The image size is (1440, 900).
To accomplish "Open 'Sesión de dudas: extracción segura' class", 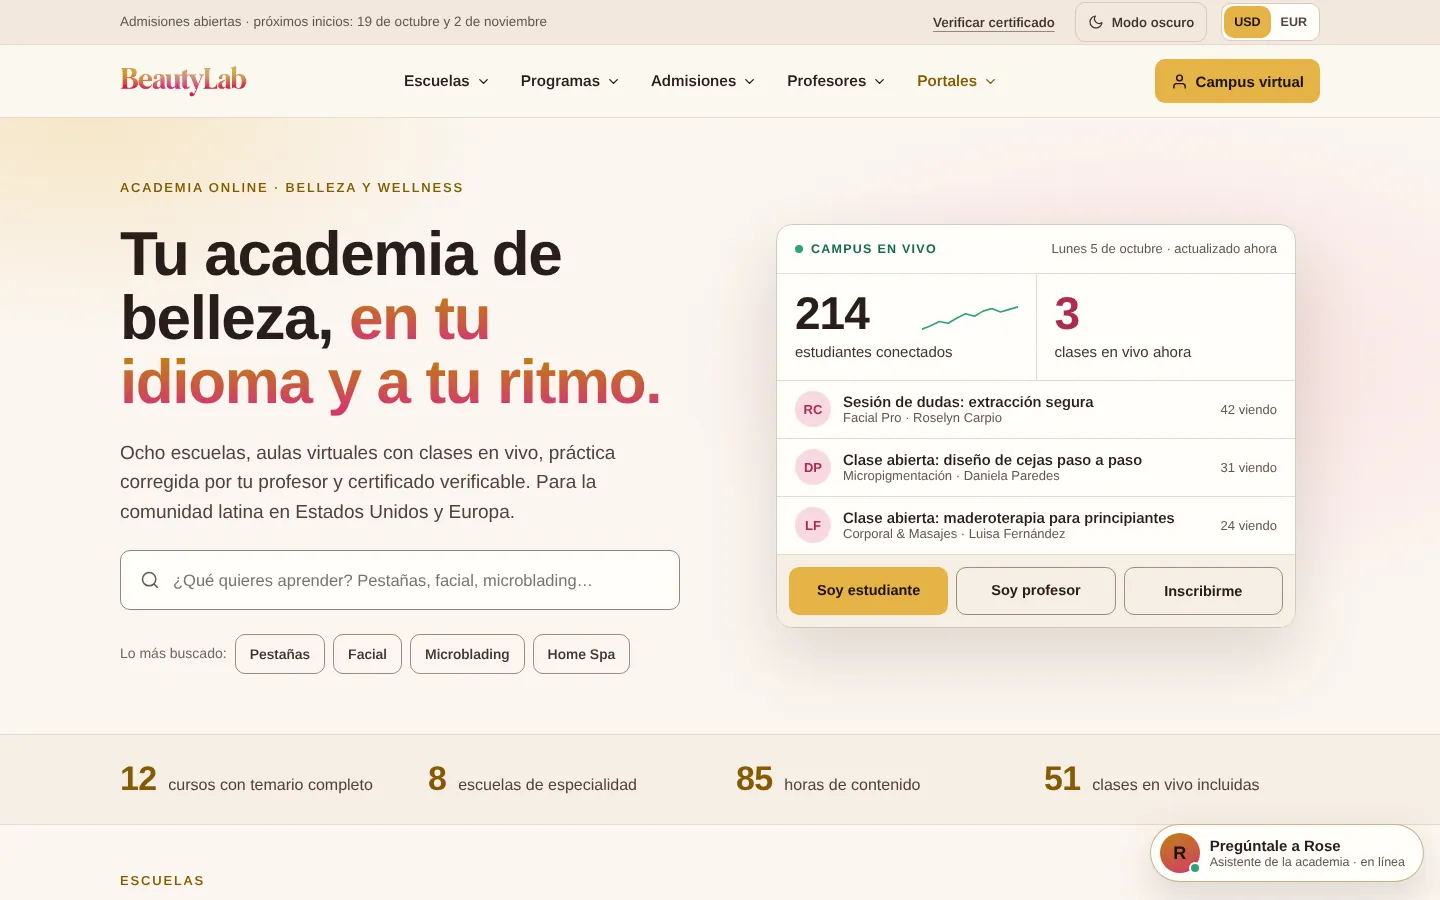I will click(1036, 410).
